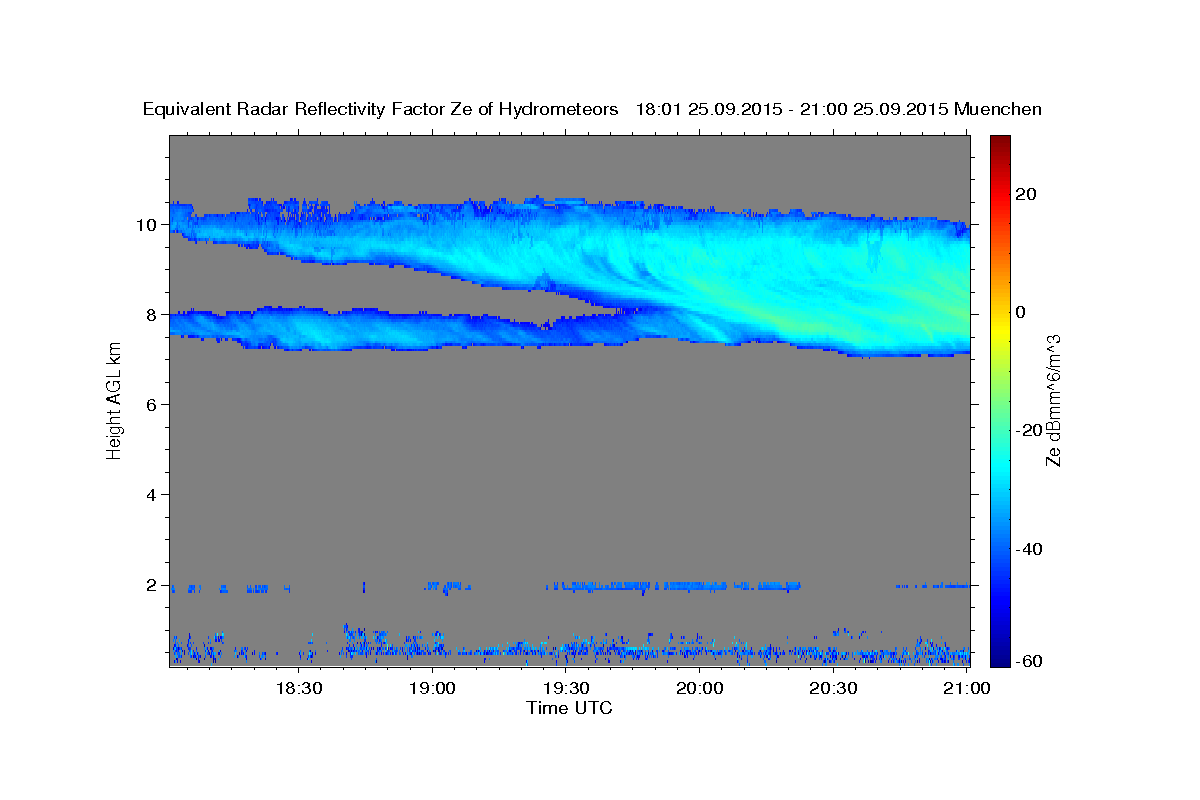The width and height of the screenshot is (1200, 800).
Task: Click the dark blue bottom of the colorbar
Action: pos(999,658)
